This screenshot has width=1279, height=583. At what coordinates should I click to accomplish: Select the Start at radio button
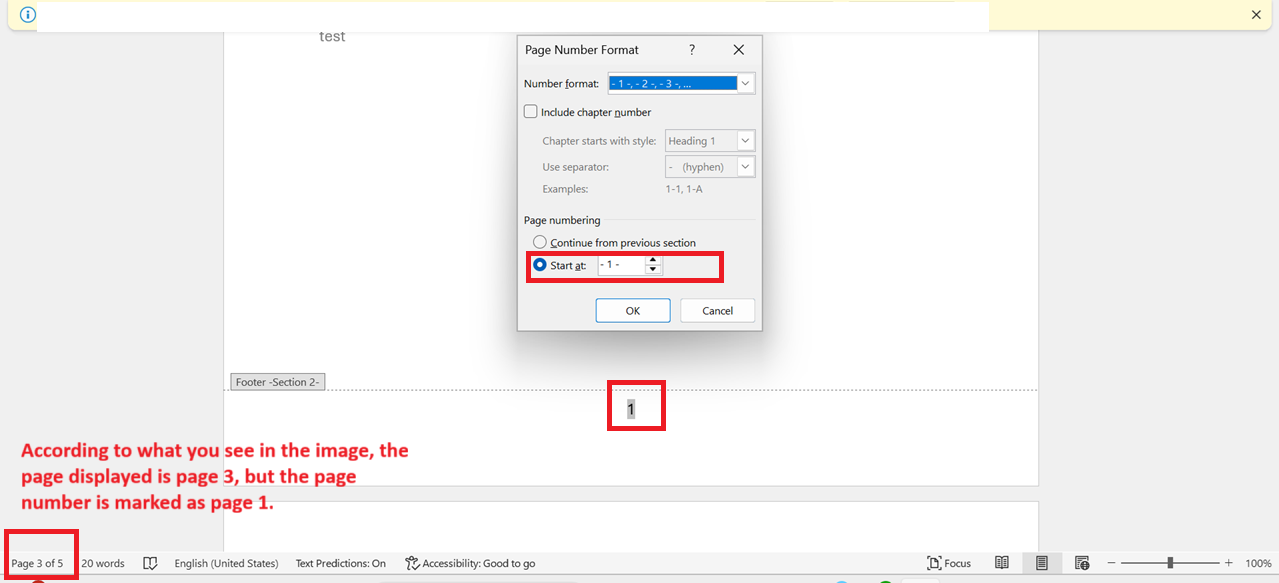[x=539, y=264]
